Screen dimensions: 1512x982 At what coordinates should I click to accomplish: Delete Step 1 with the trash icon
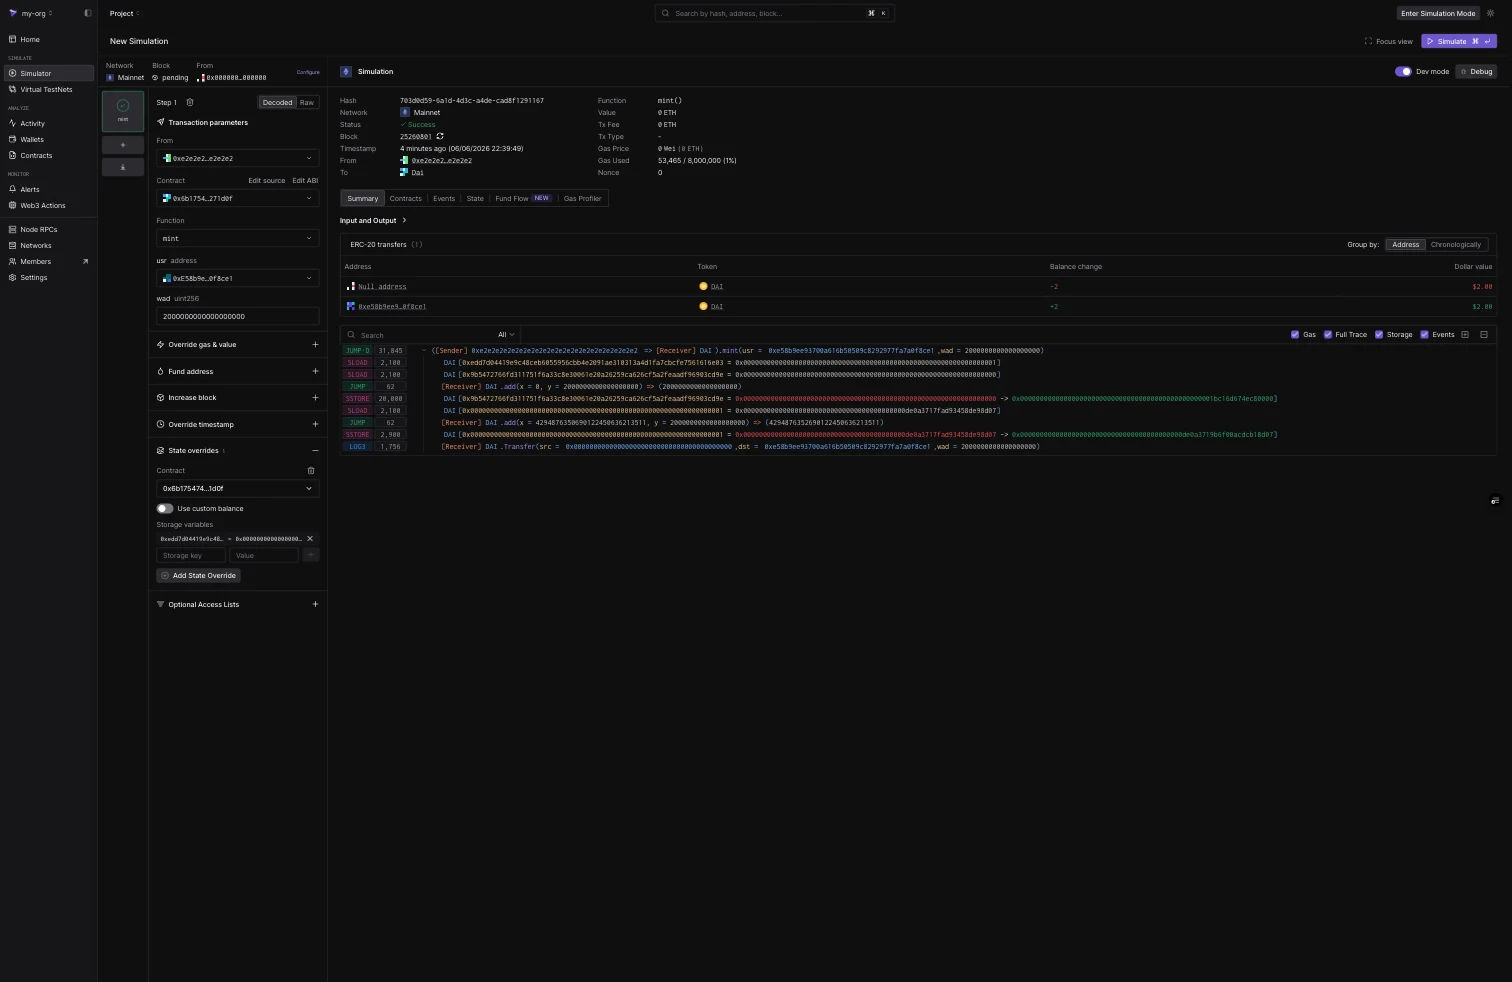tap(190, 102)
